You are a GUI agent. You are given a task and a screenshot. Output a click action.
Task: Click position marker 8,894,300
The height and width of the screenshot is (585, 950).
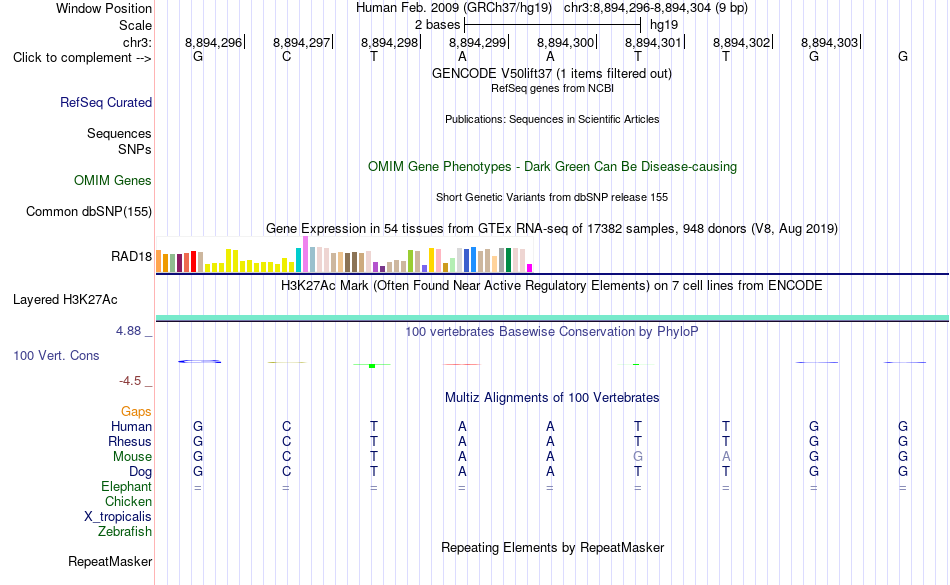click(565, 42)
